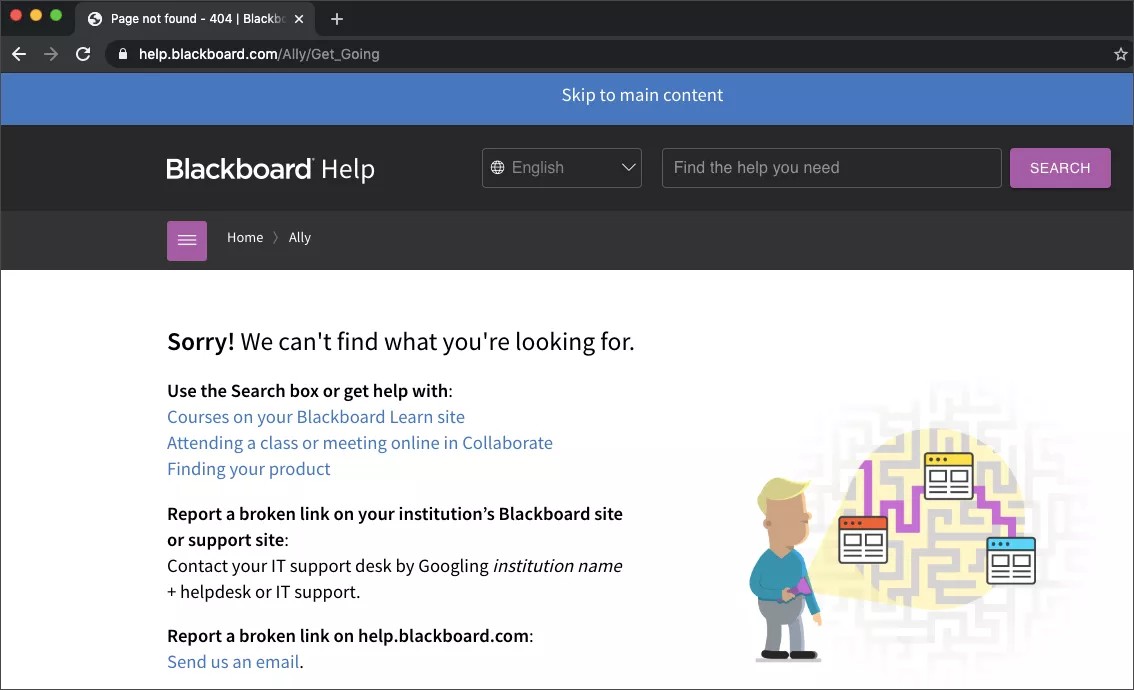Image resolution: width=1134 pixels, height=690 pixels.
Task: Expand the English language dropdown
Action: pyautogui.click(x=562, y=168)
